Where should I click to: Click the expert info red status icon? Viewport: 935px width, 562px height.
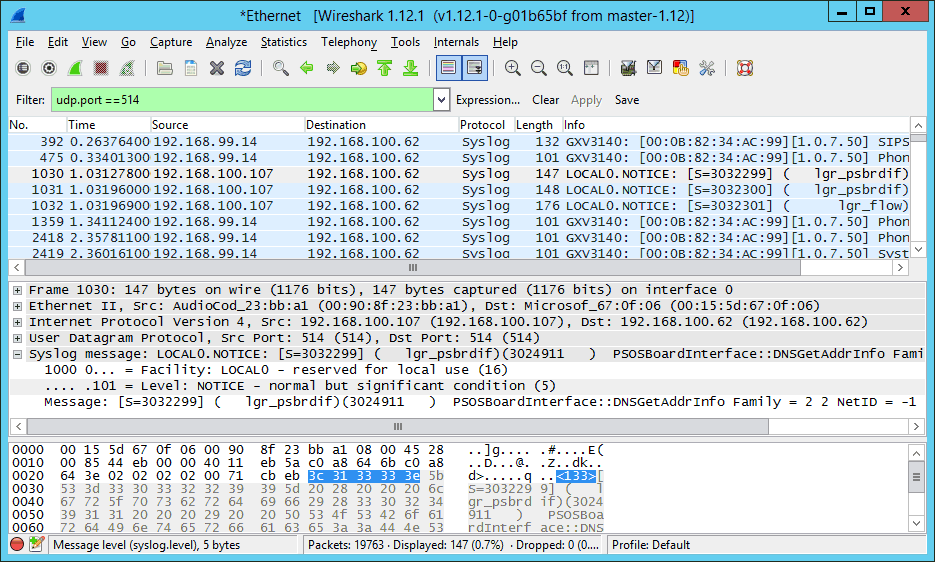click(x=17, y=544)
